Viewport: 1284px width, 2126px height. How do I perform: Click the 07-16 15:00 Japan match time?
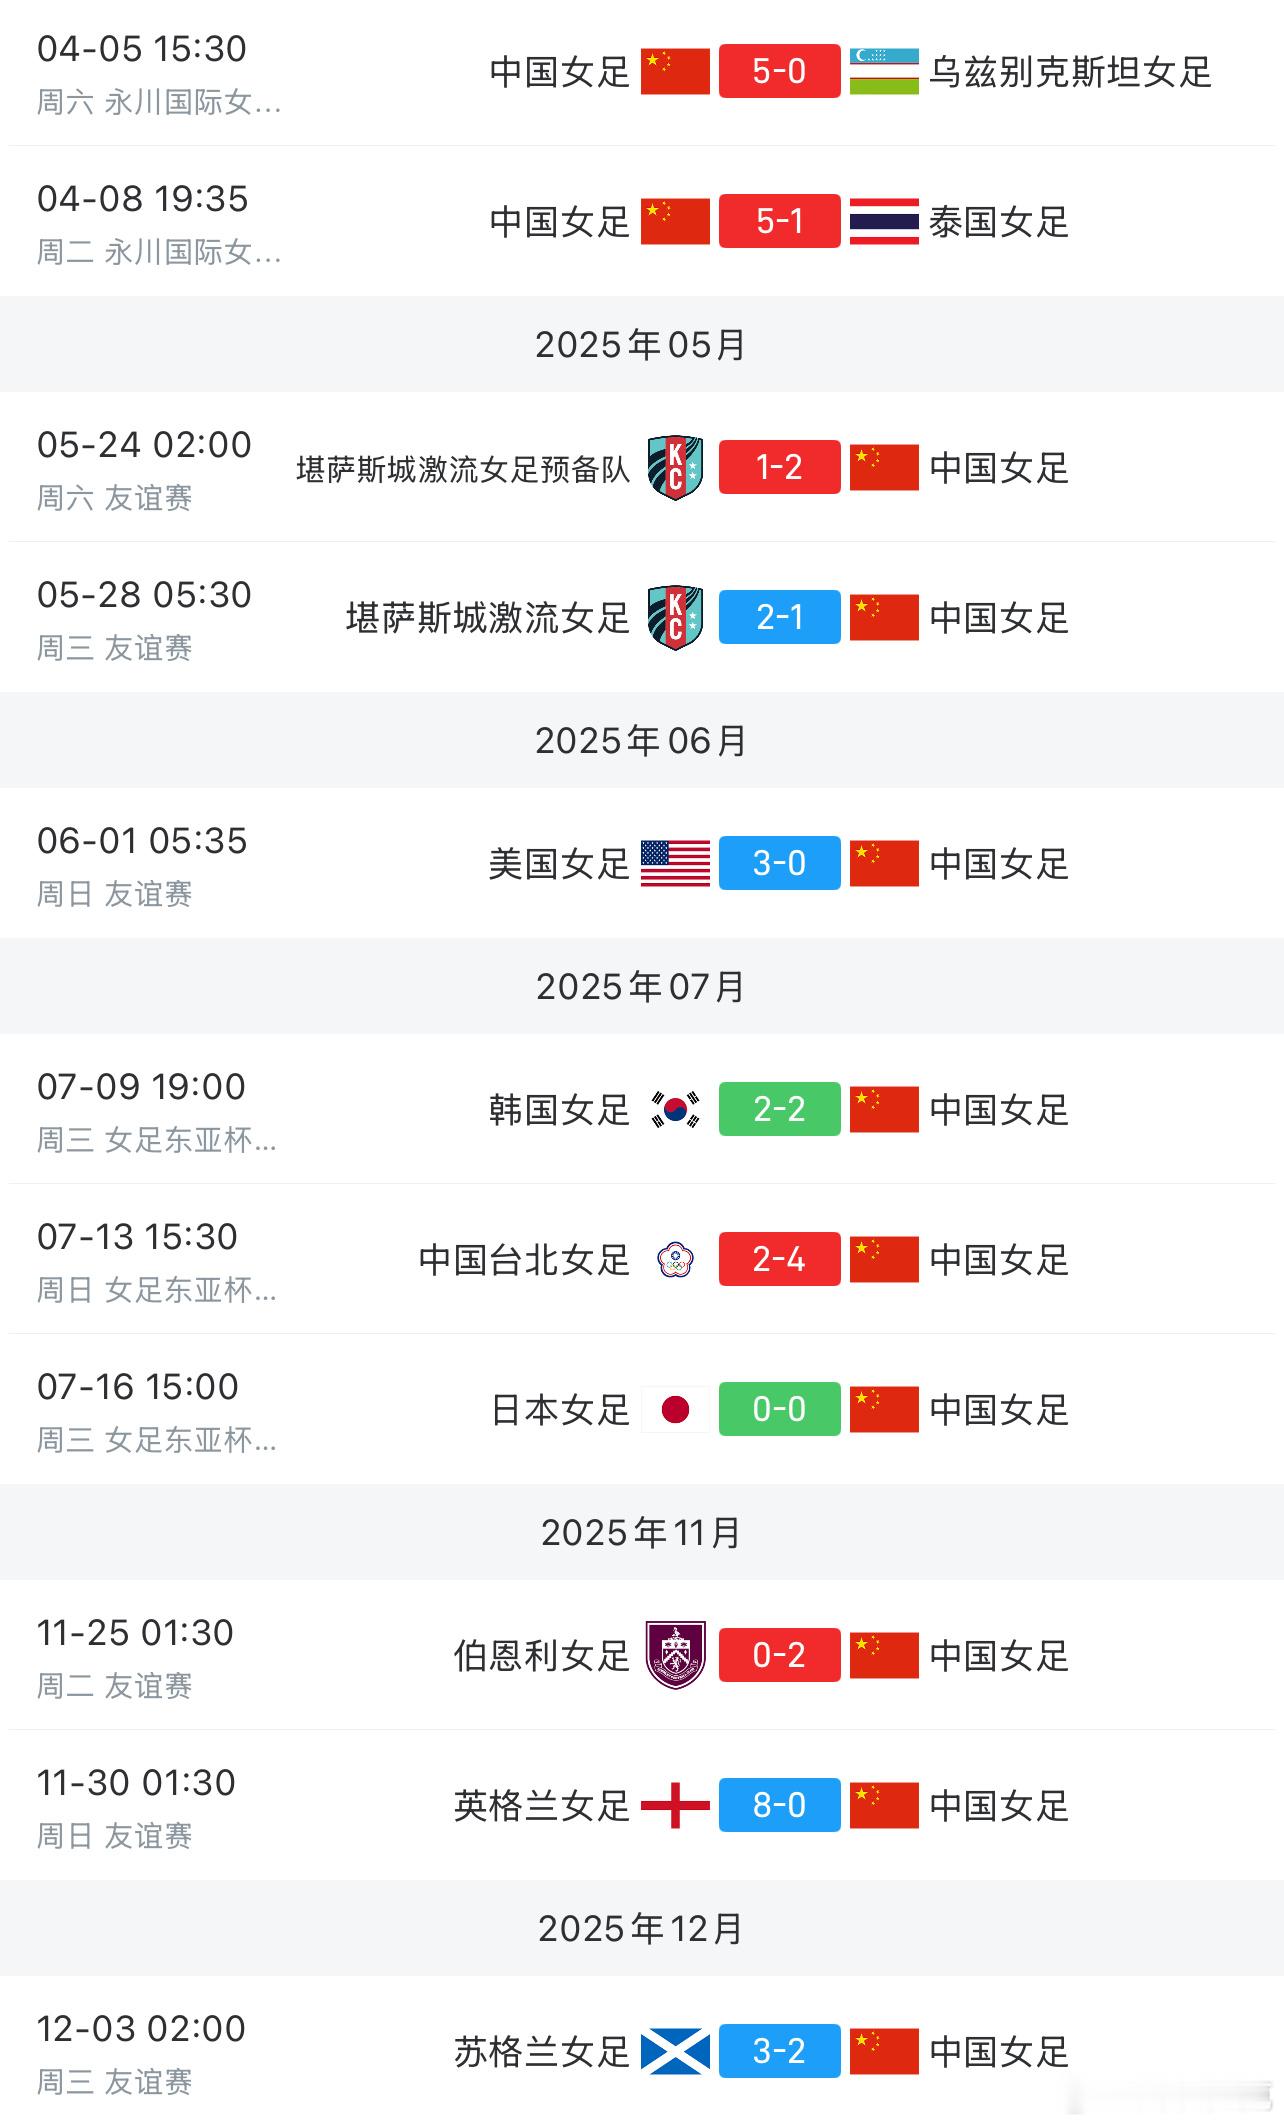(x=138, y=1387)
